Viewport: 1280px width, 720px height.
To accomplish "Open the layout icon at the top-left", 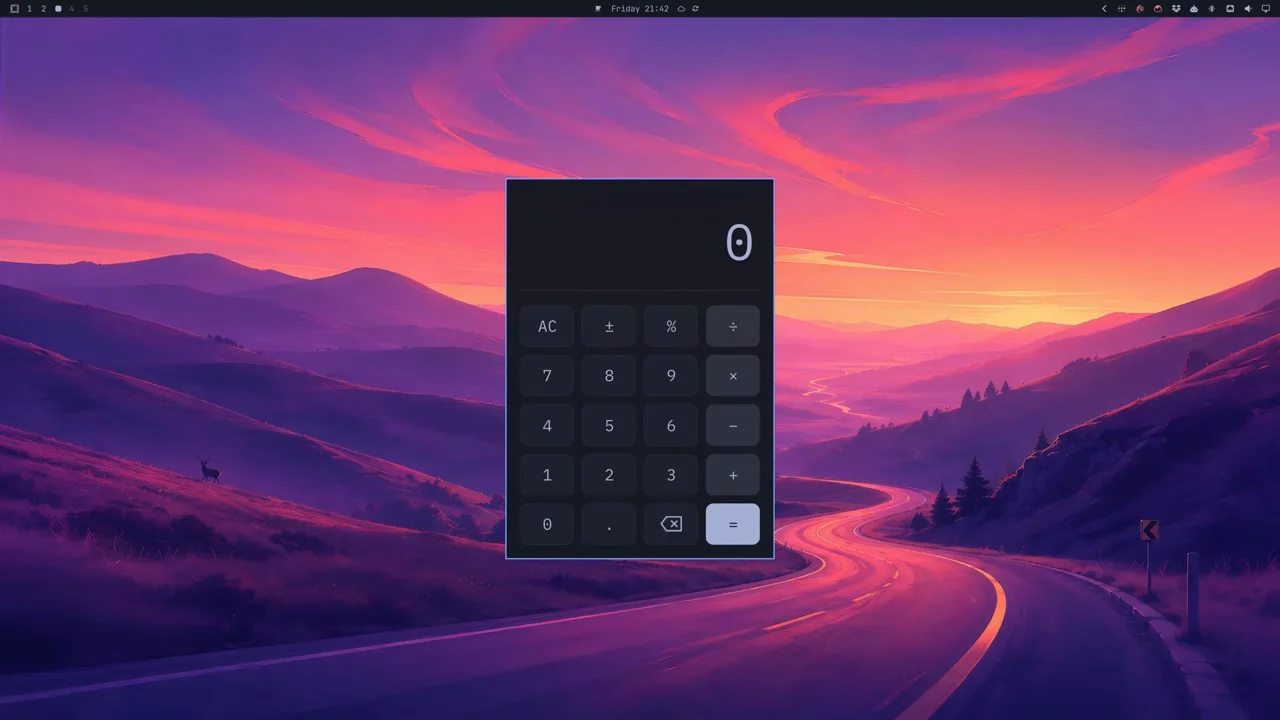I will tap(14, 8).
